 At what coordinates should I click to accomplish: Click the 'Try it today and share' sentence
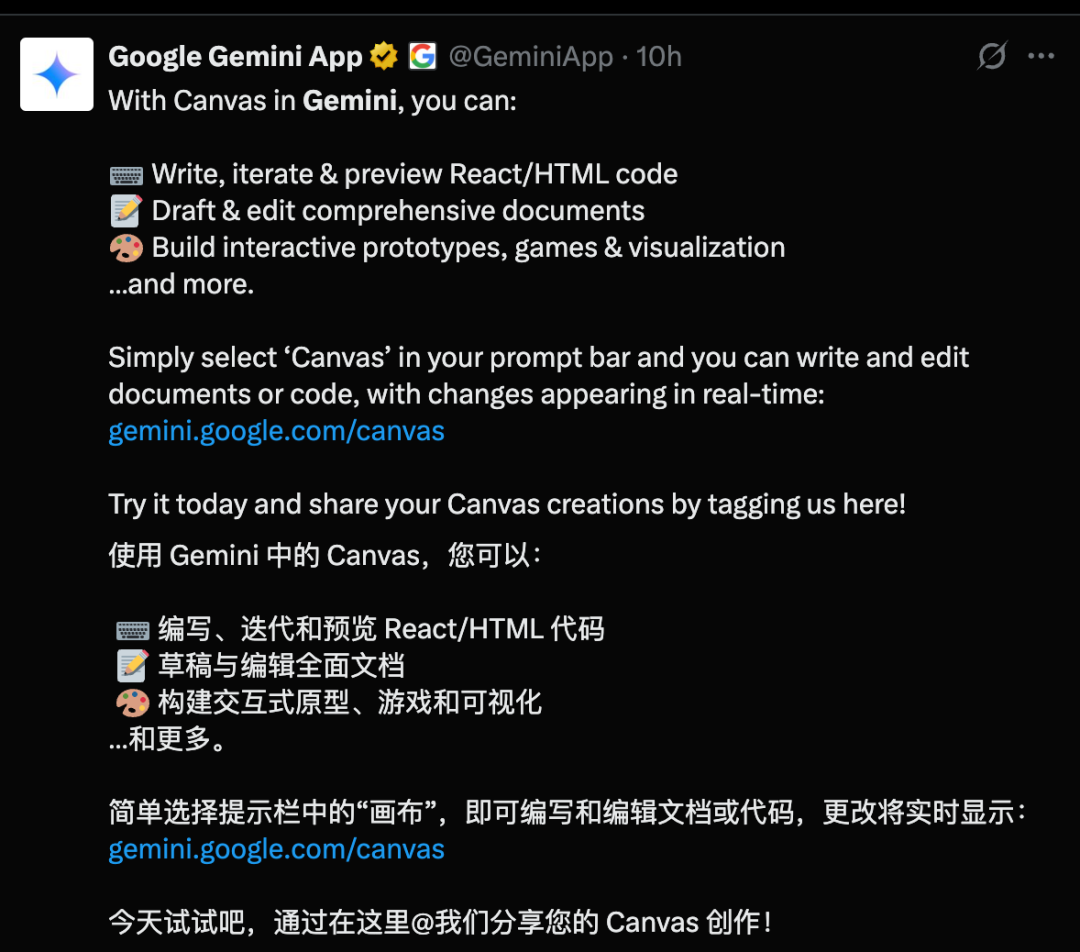507,504
